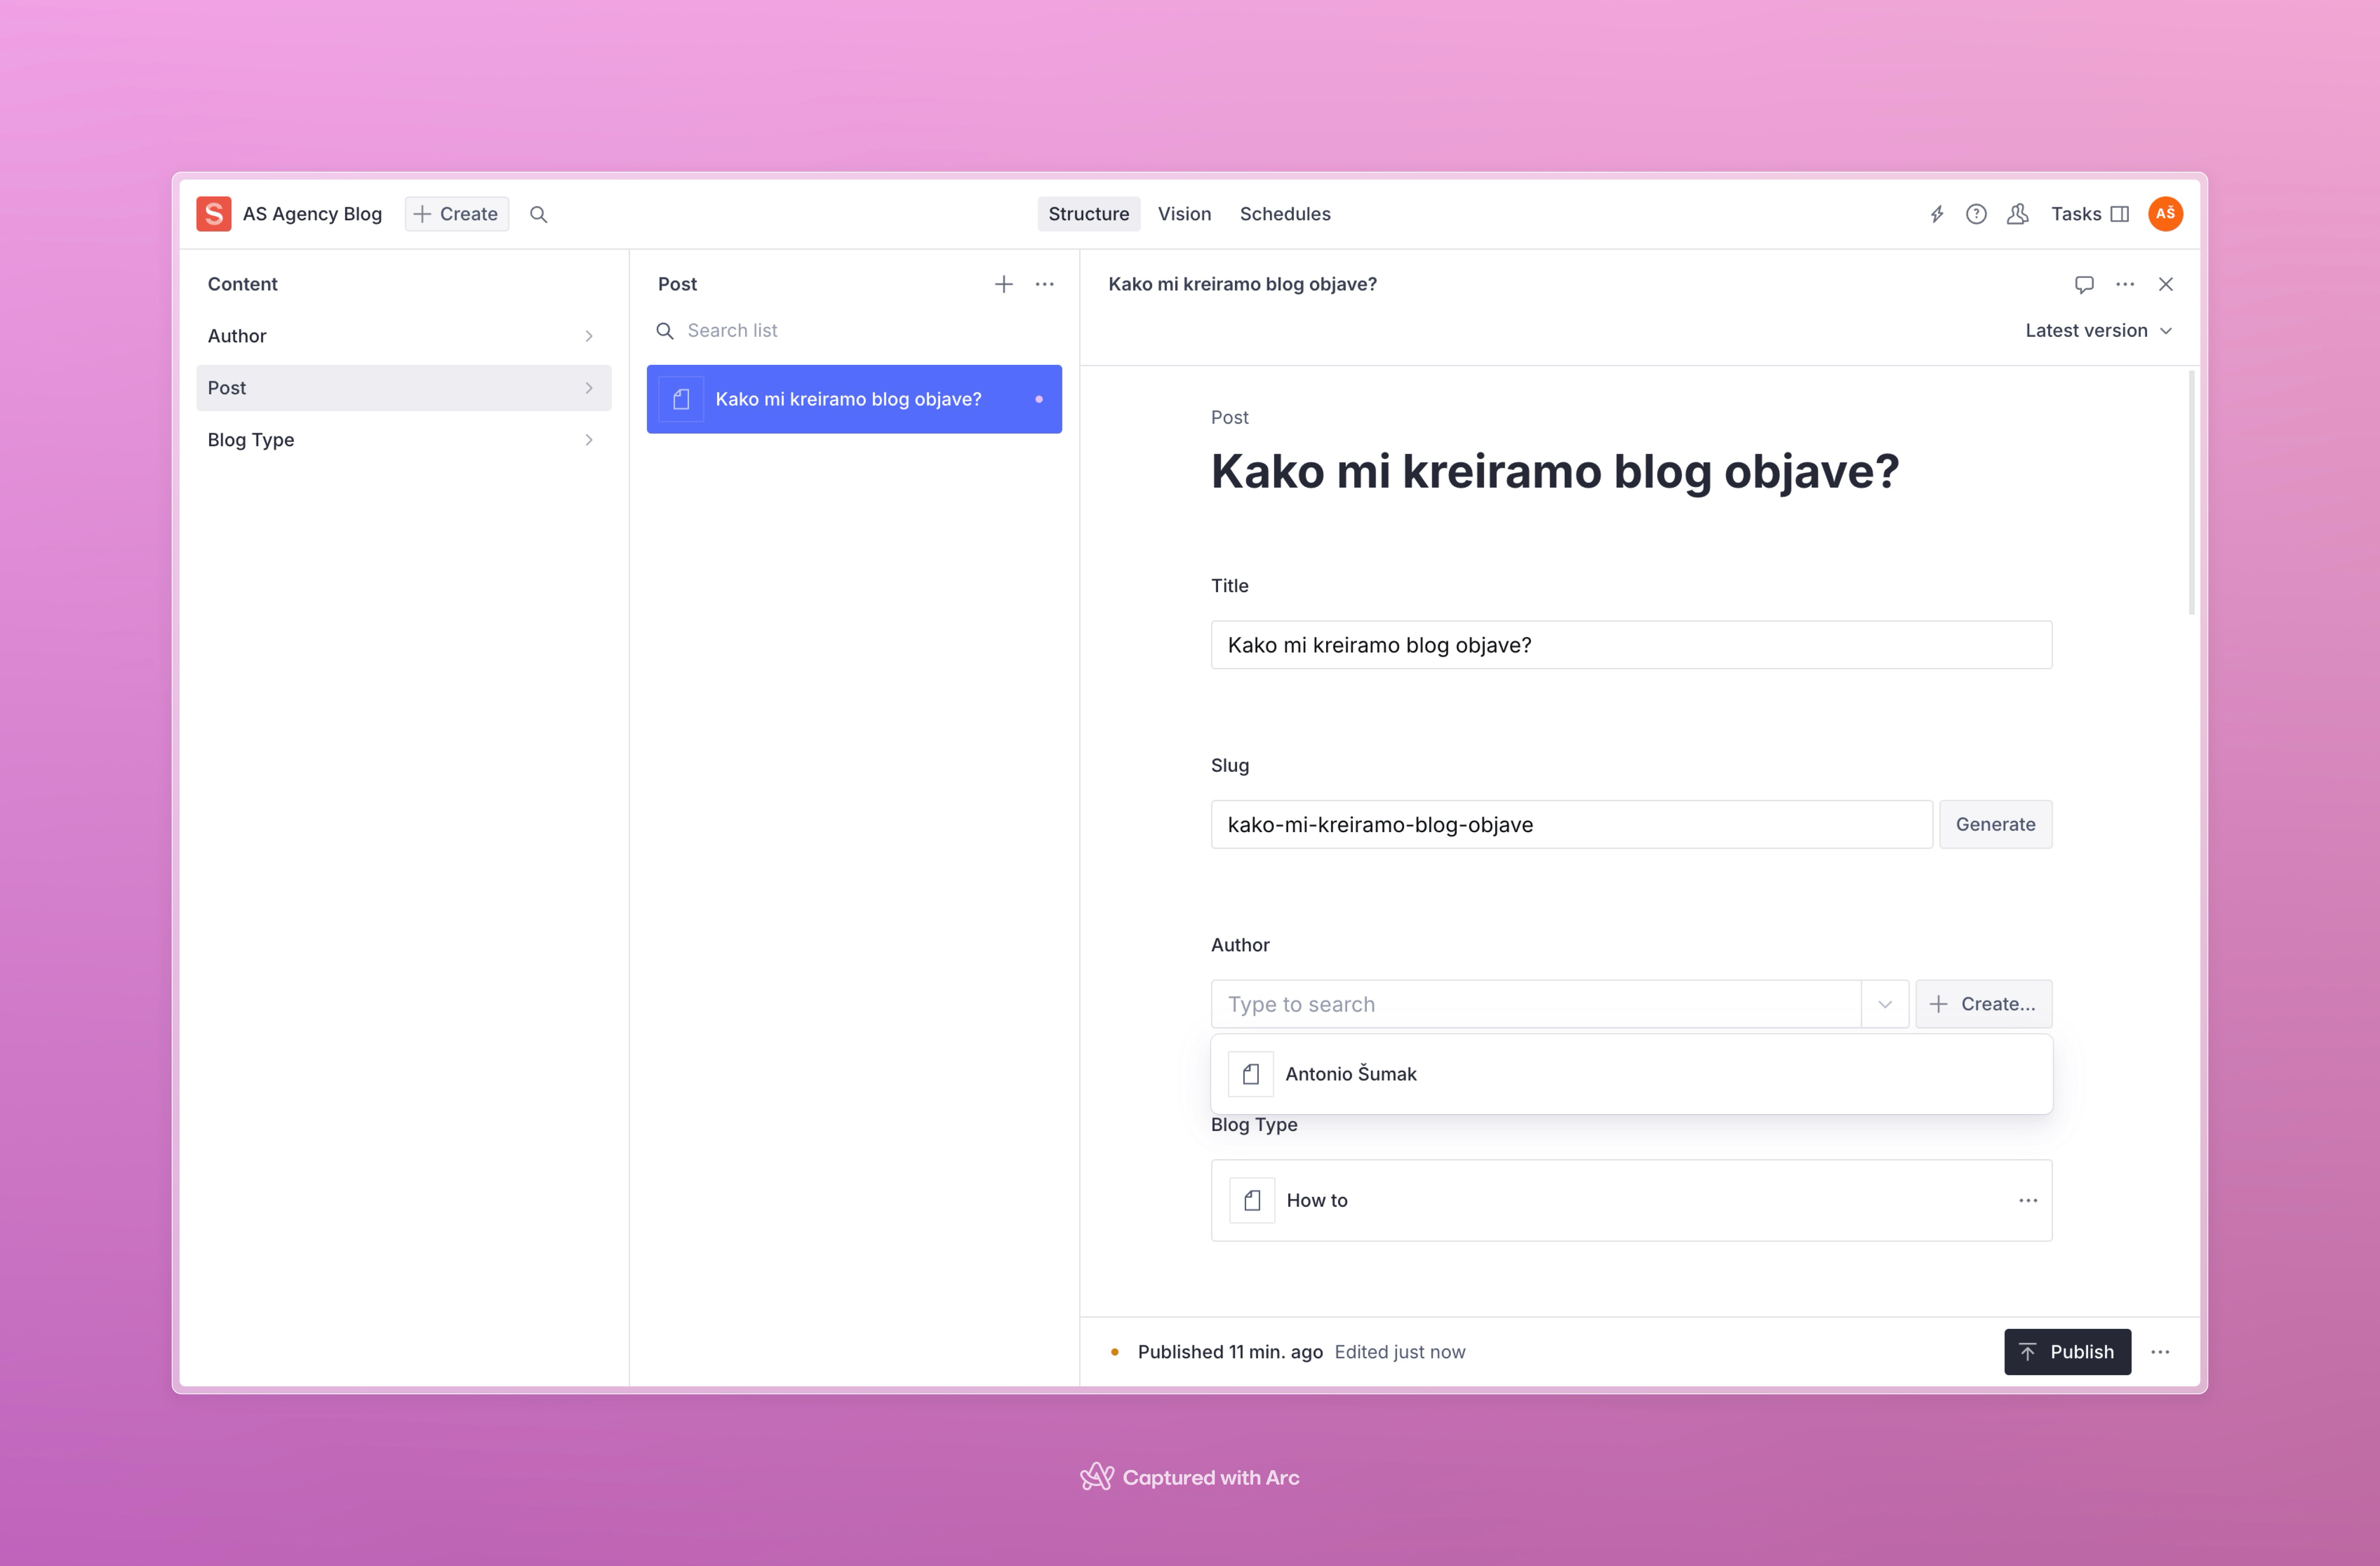Image resolution: width=2380 pixels, height=1566 pixels.
Task: Click Generate next to the slug field
Action: click(1995, 824)
